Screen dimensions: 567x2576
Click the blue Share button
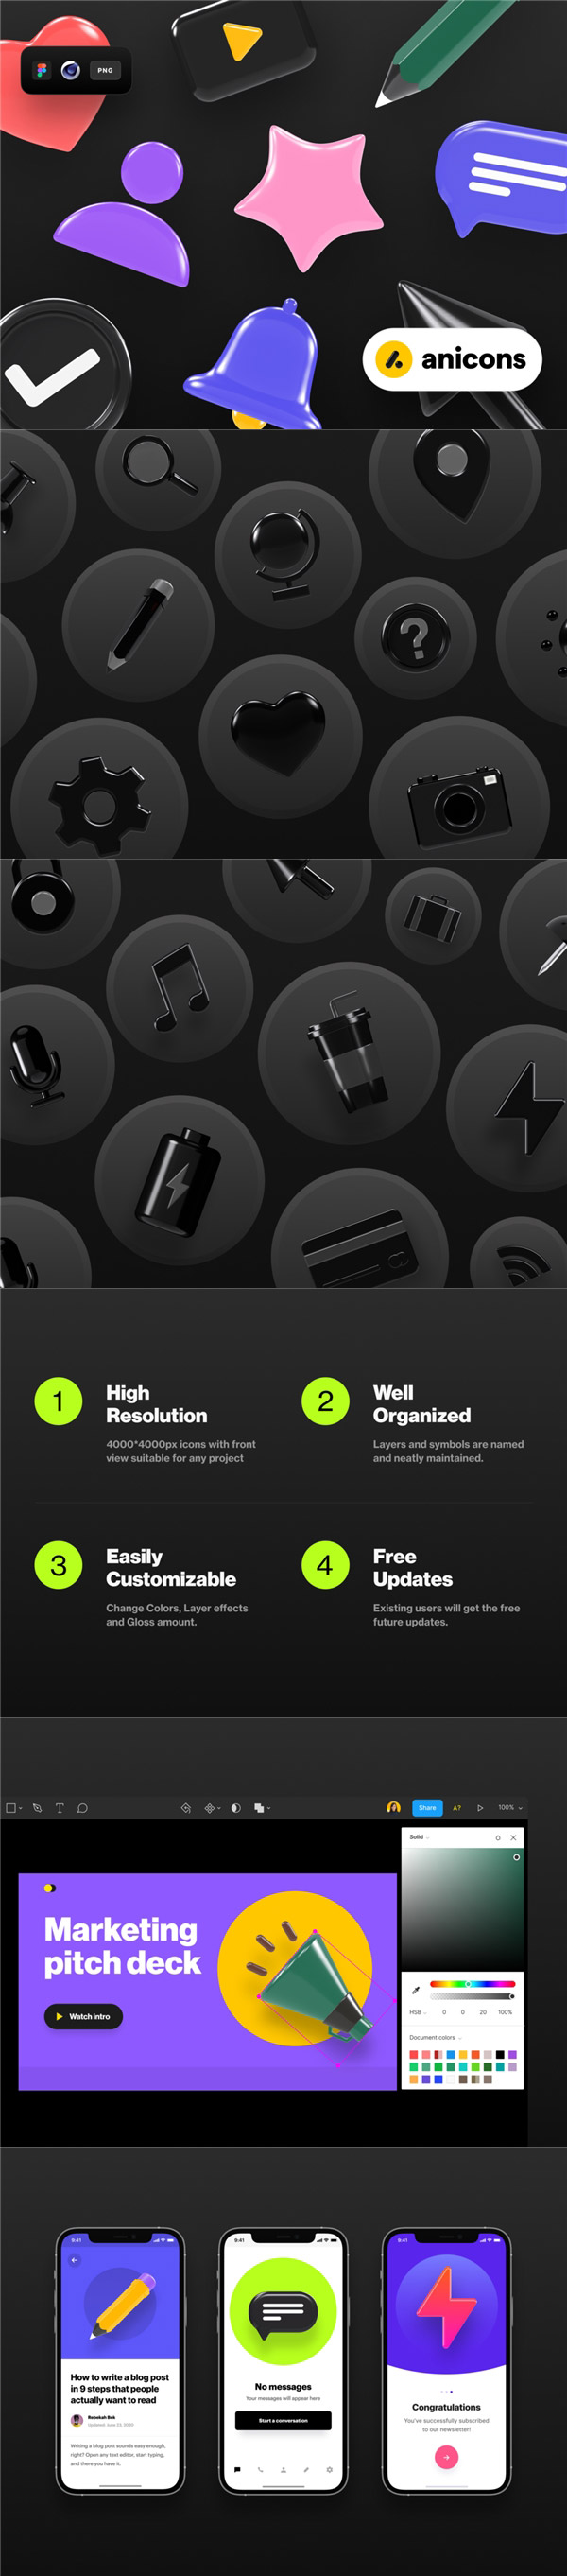point(427,1807)
